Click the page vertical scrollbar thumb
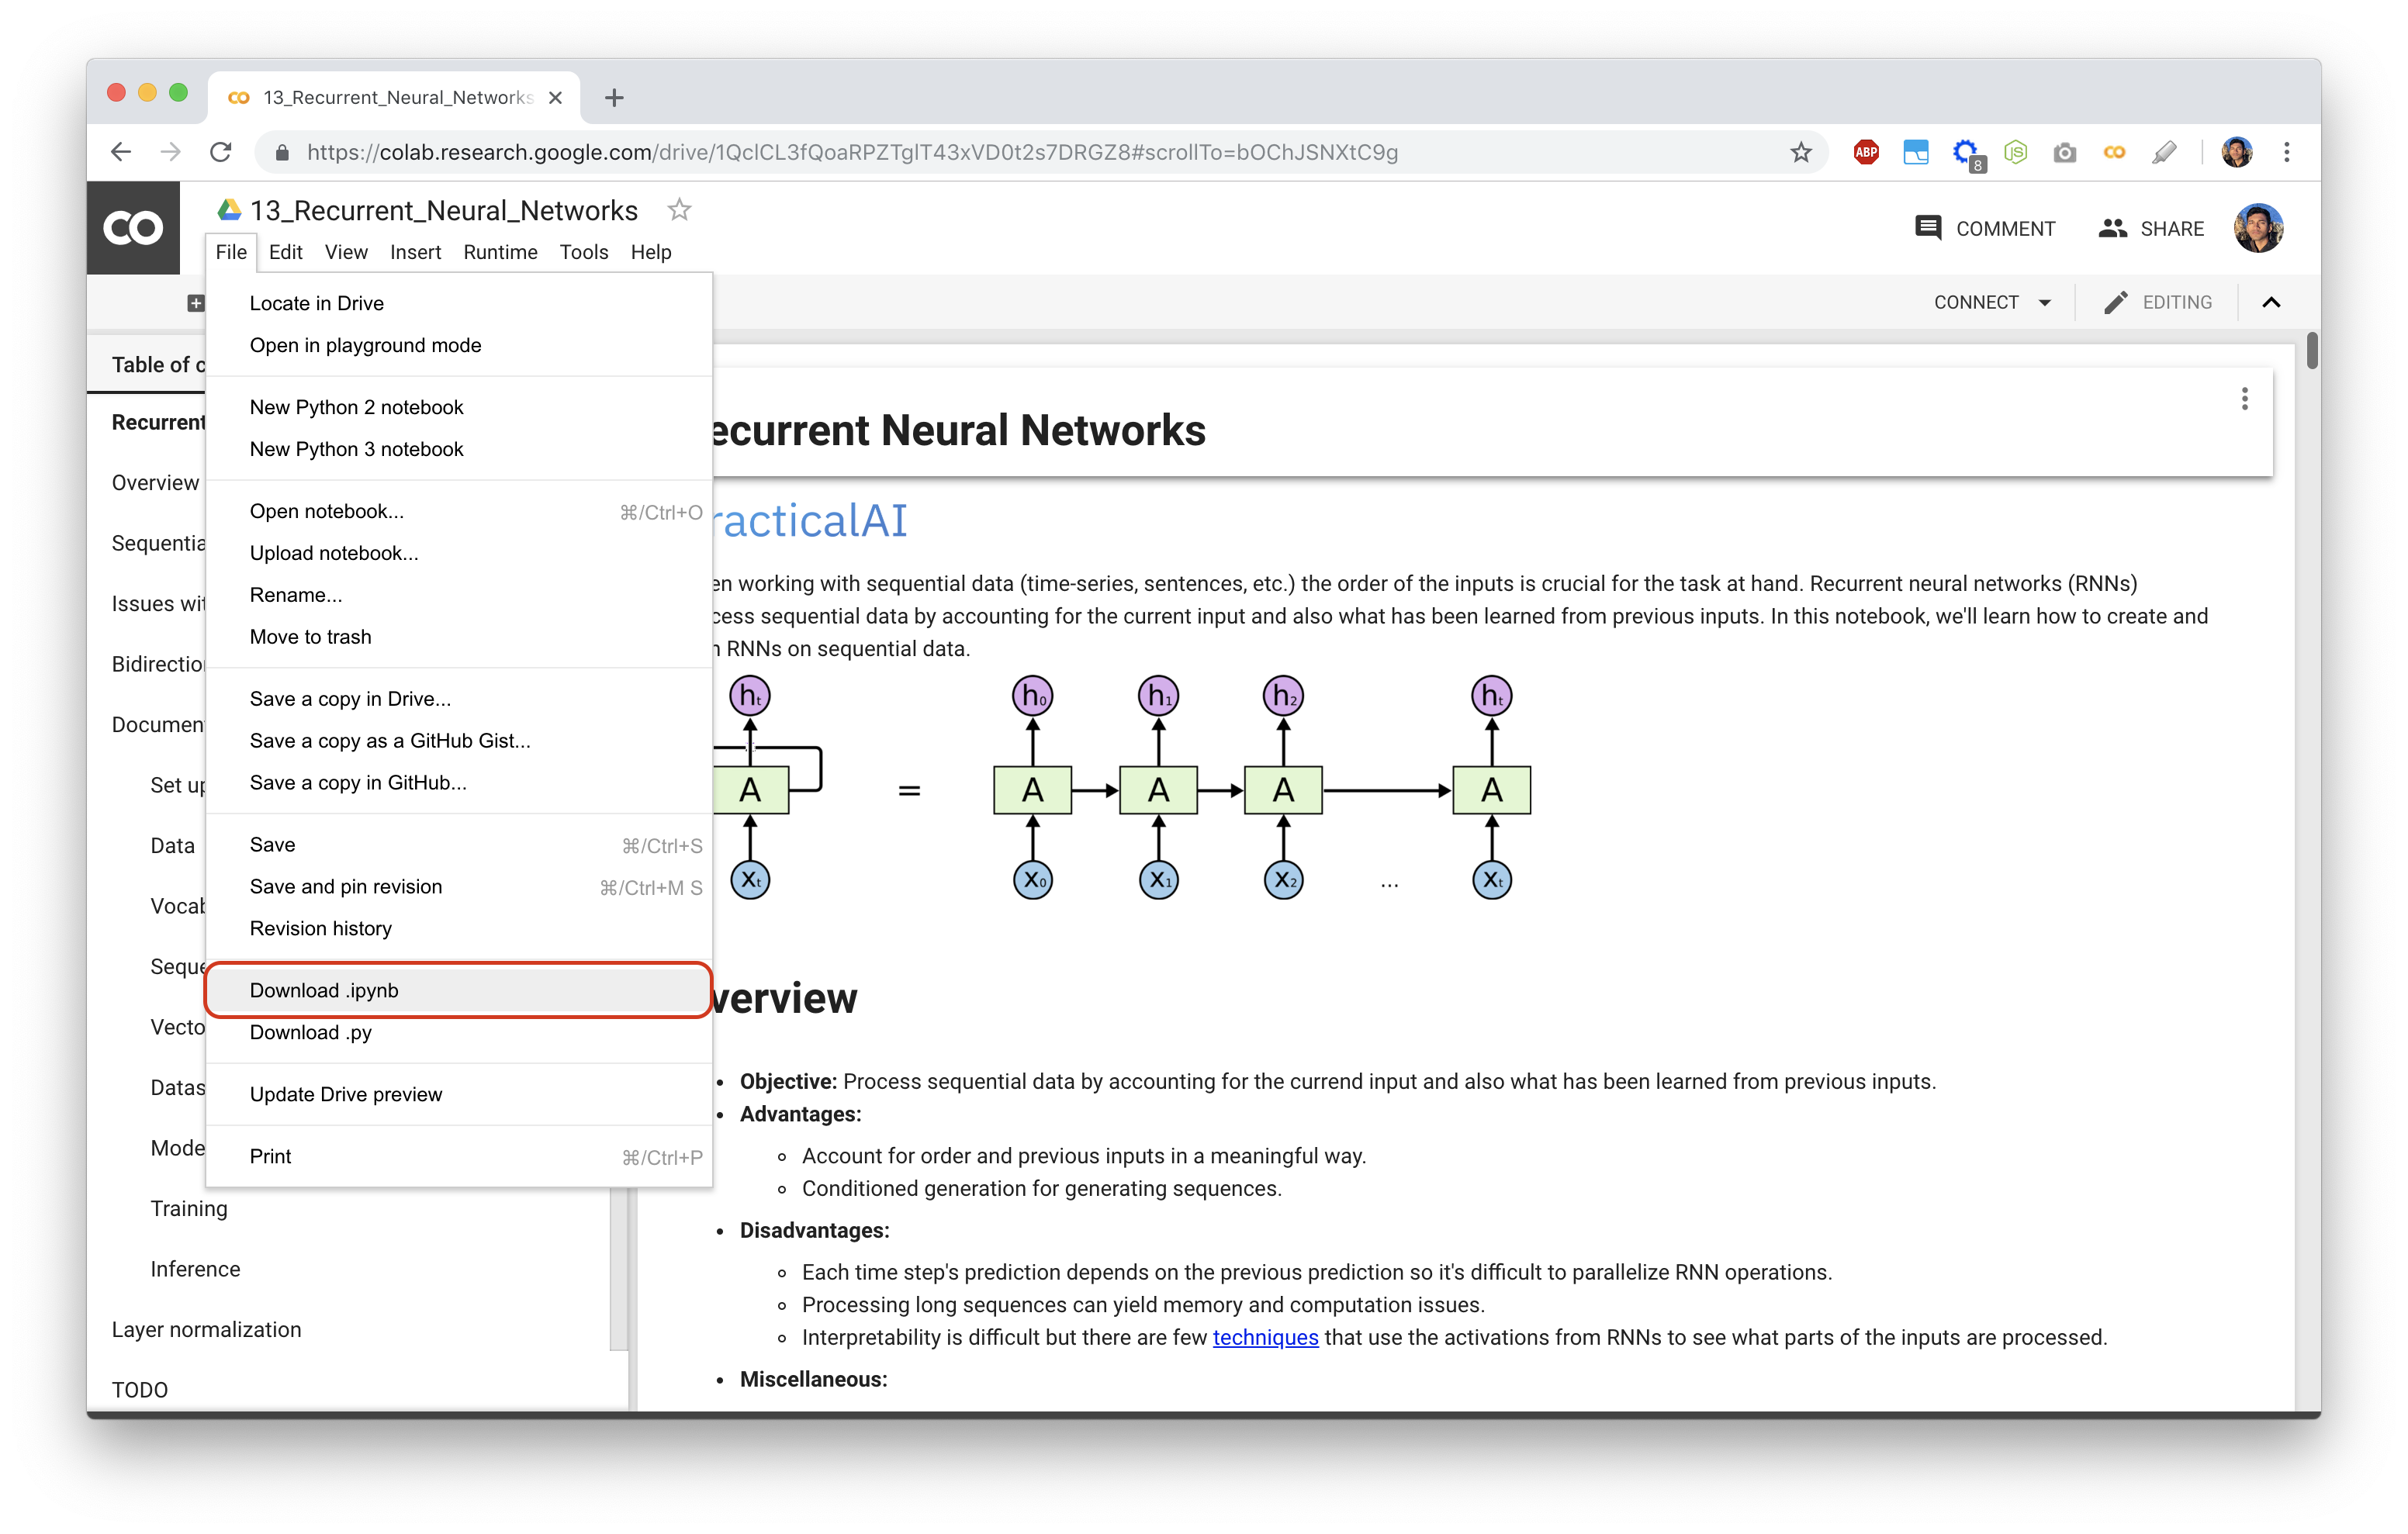Viewport: 2408px width, 1534px height. [2311, 352]
